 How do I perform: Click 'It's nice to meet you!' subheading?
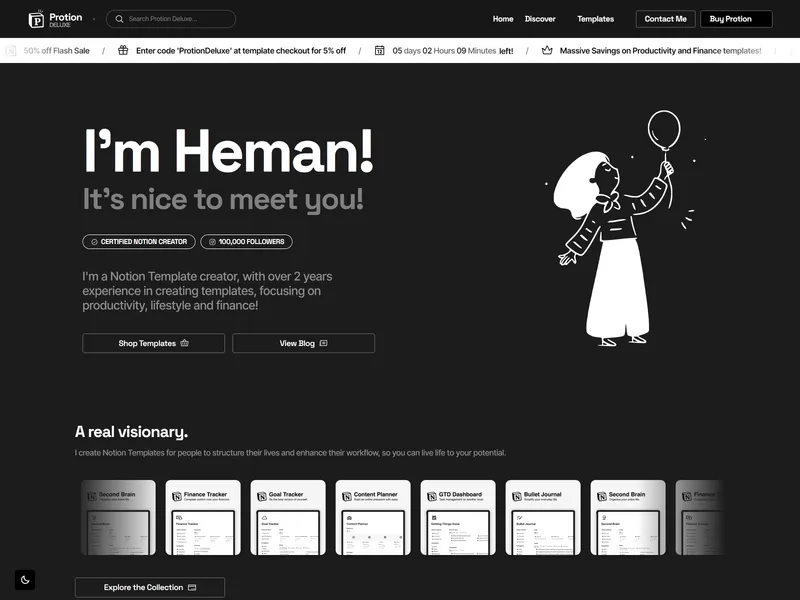(223, 199)
